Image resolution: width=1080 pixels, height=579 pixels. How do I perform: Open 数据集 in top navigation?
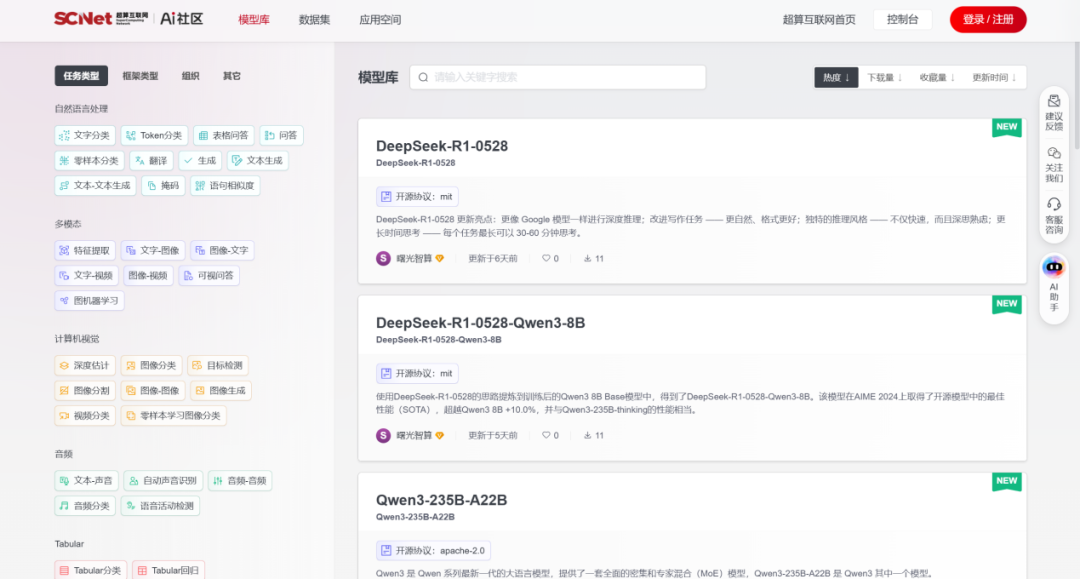(314, 20)
